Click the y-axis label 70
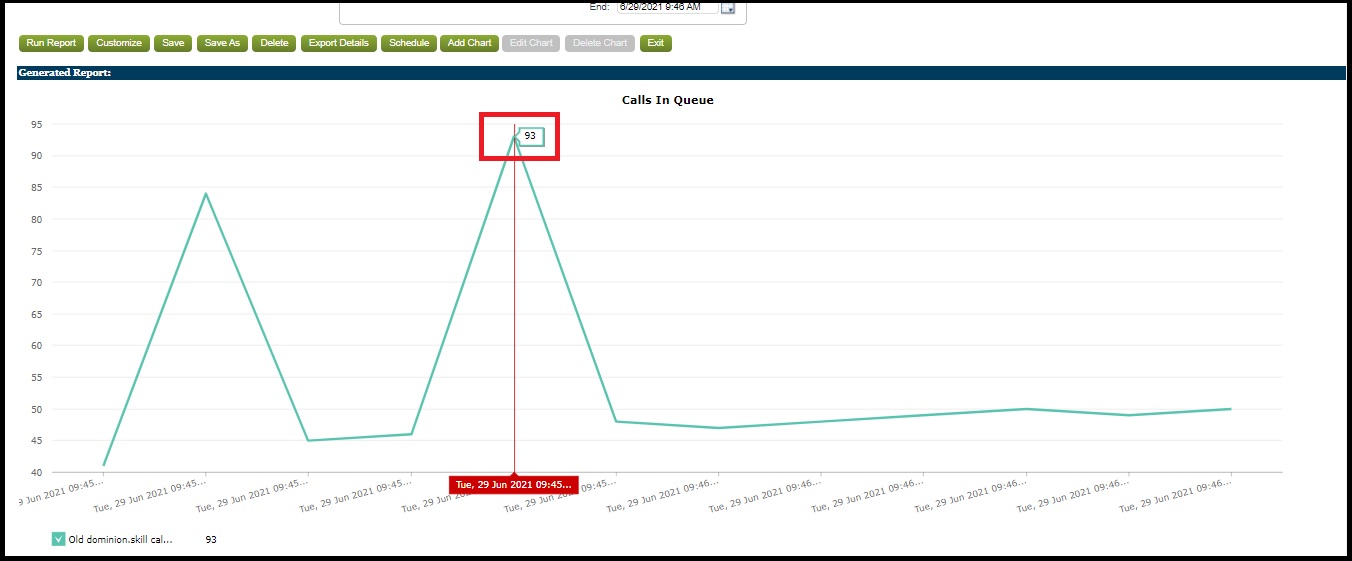The height and width of the screenshot is (561, 1352). coord(36,282)
